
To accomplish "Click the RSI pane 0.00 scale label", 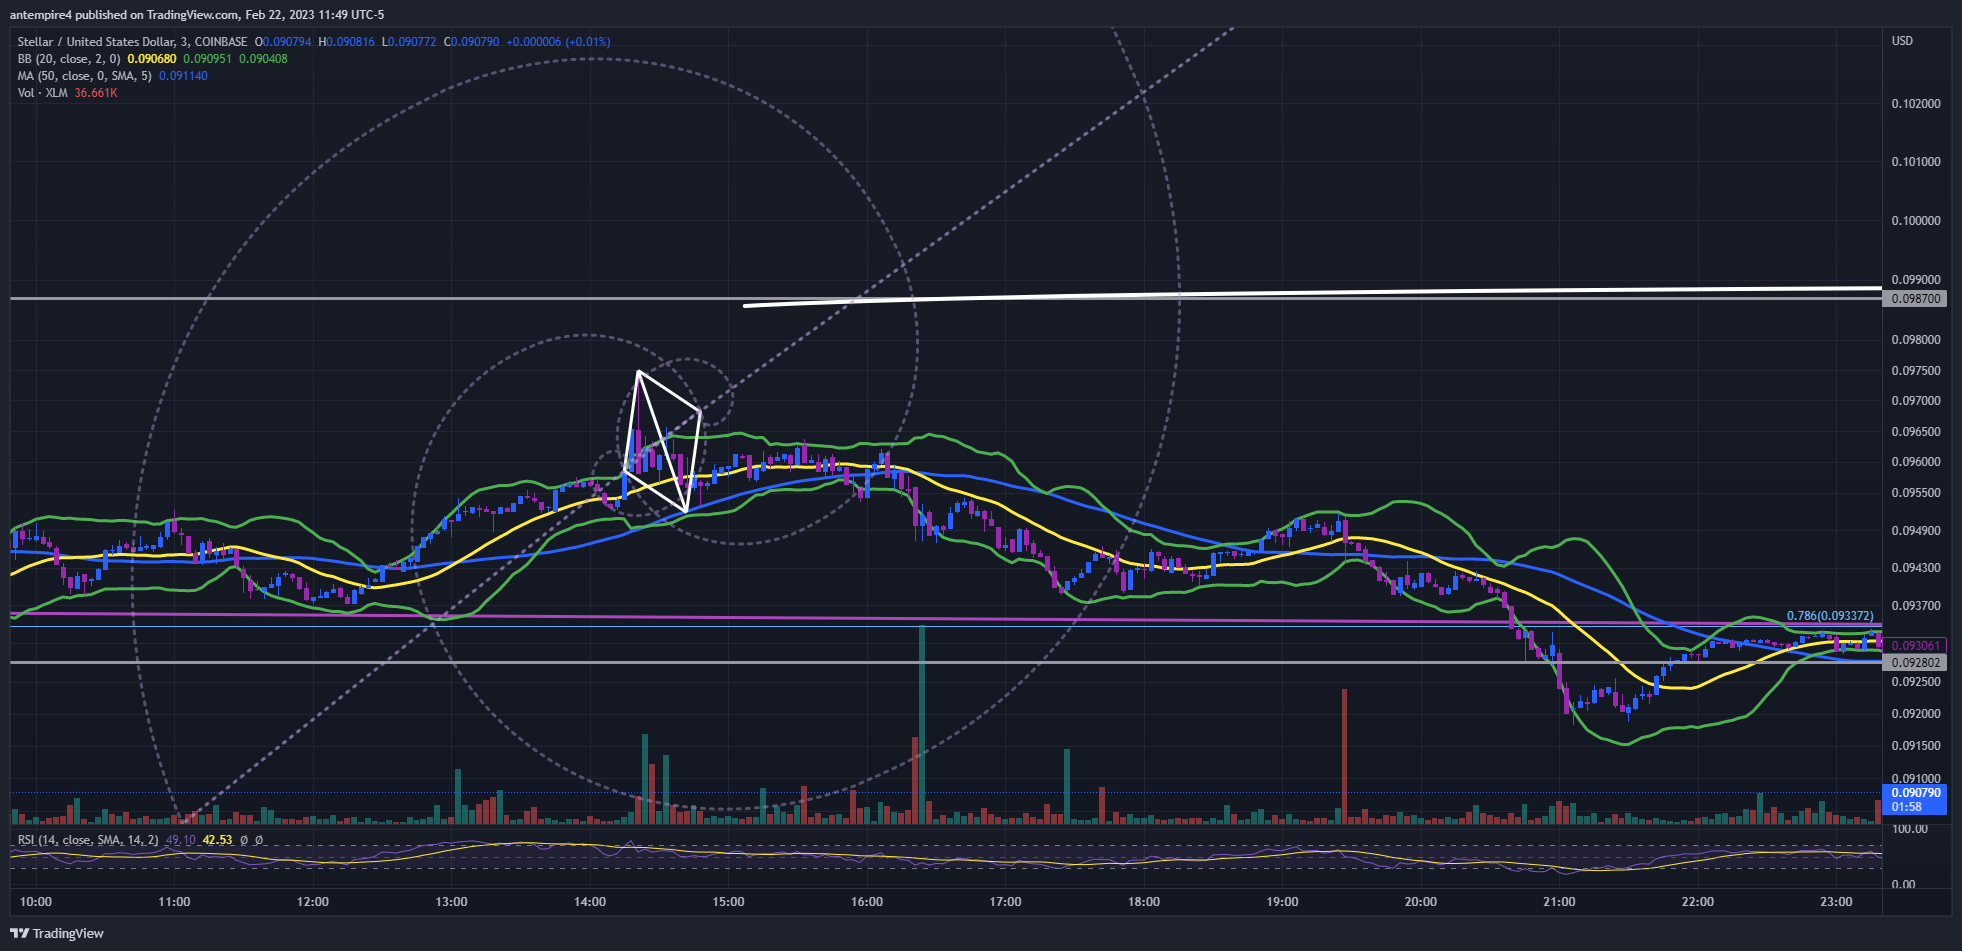I will pos(1904,884).
